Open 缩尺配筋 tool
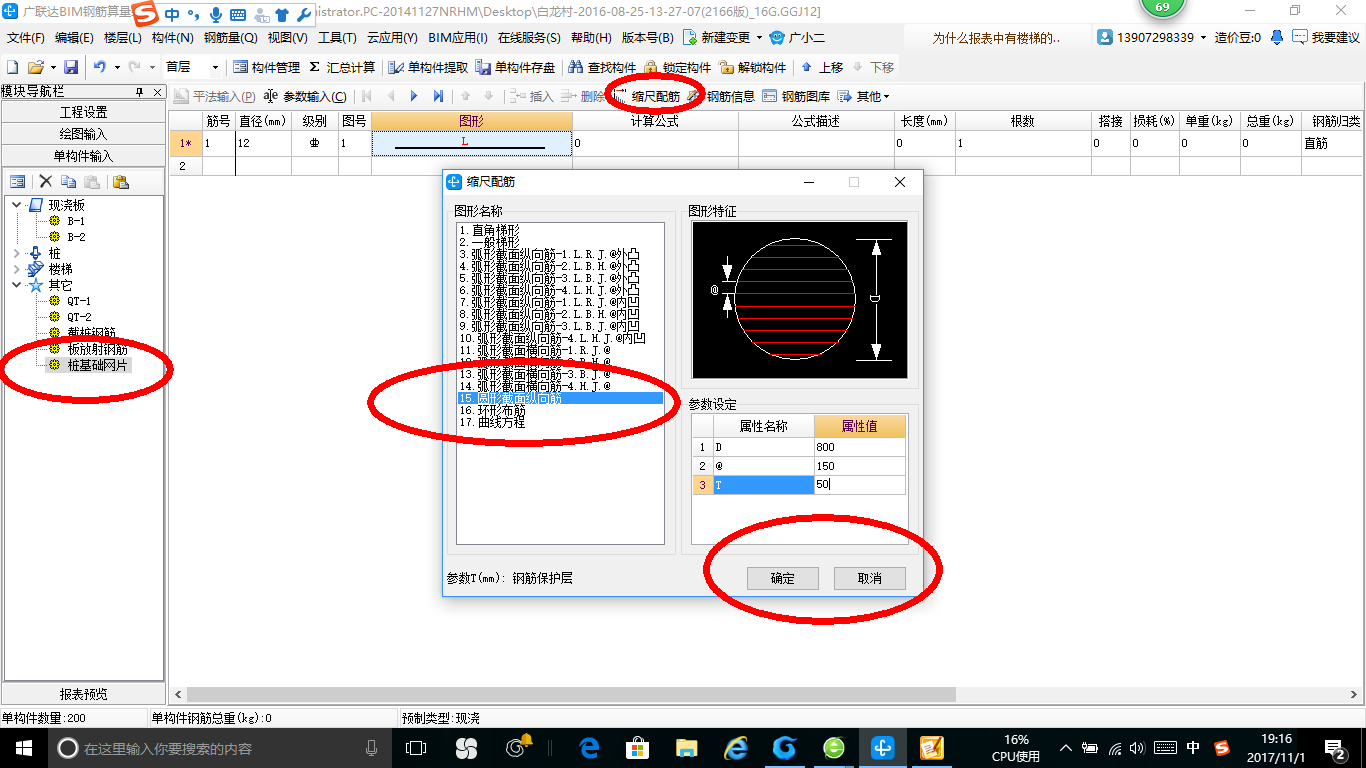This screenshot has height=768, width=1366. click(x=646, y=96)
